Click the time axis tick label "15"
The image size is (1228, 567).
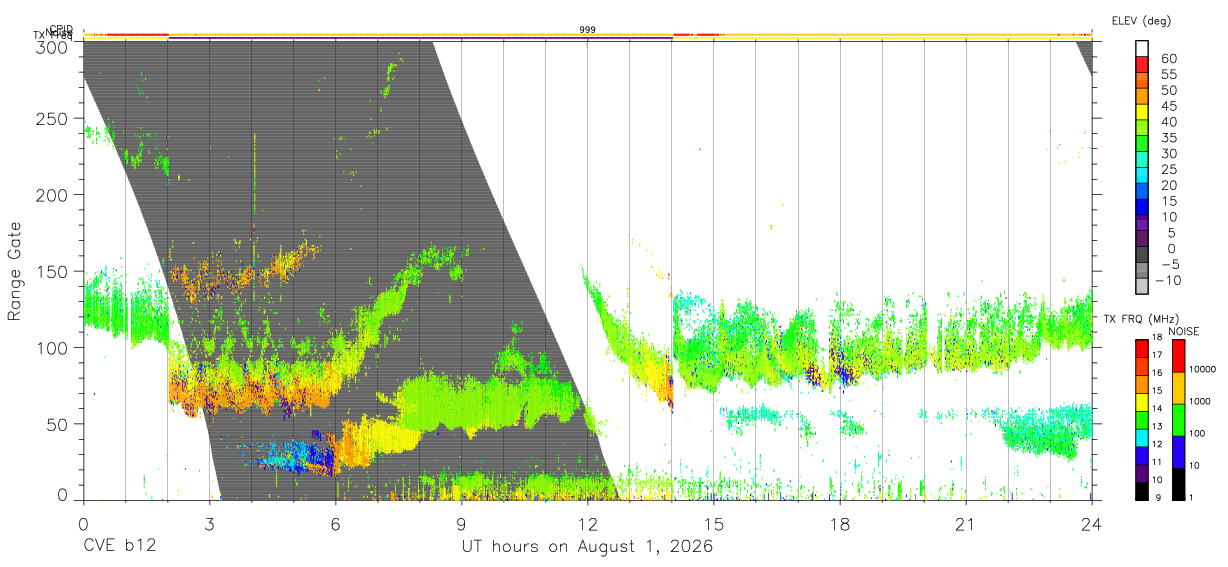pos(713,525)
